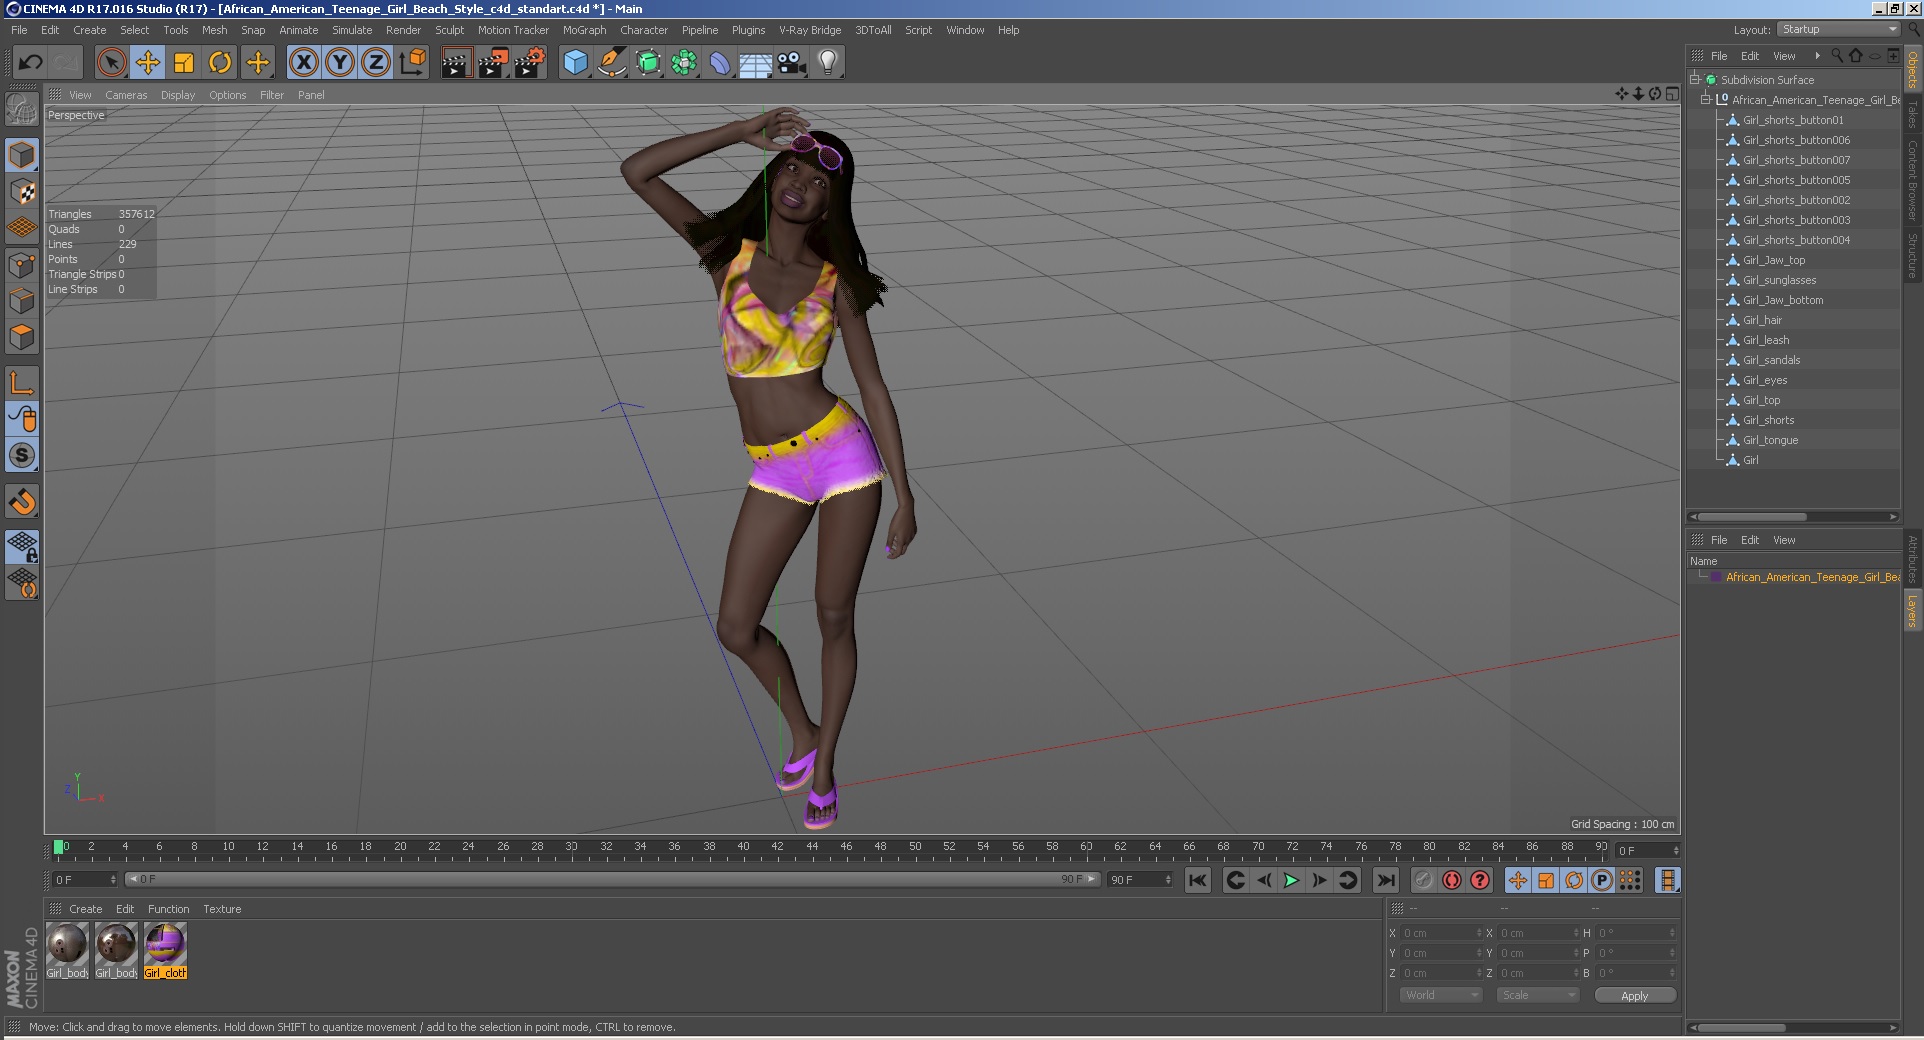Select the Model mode cube icon
The image size is (1924, 1040).
tap(22, 155)
